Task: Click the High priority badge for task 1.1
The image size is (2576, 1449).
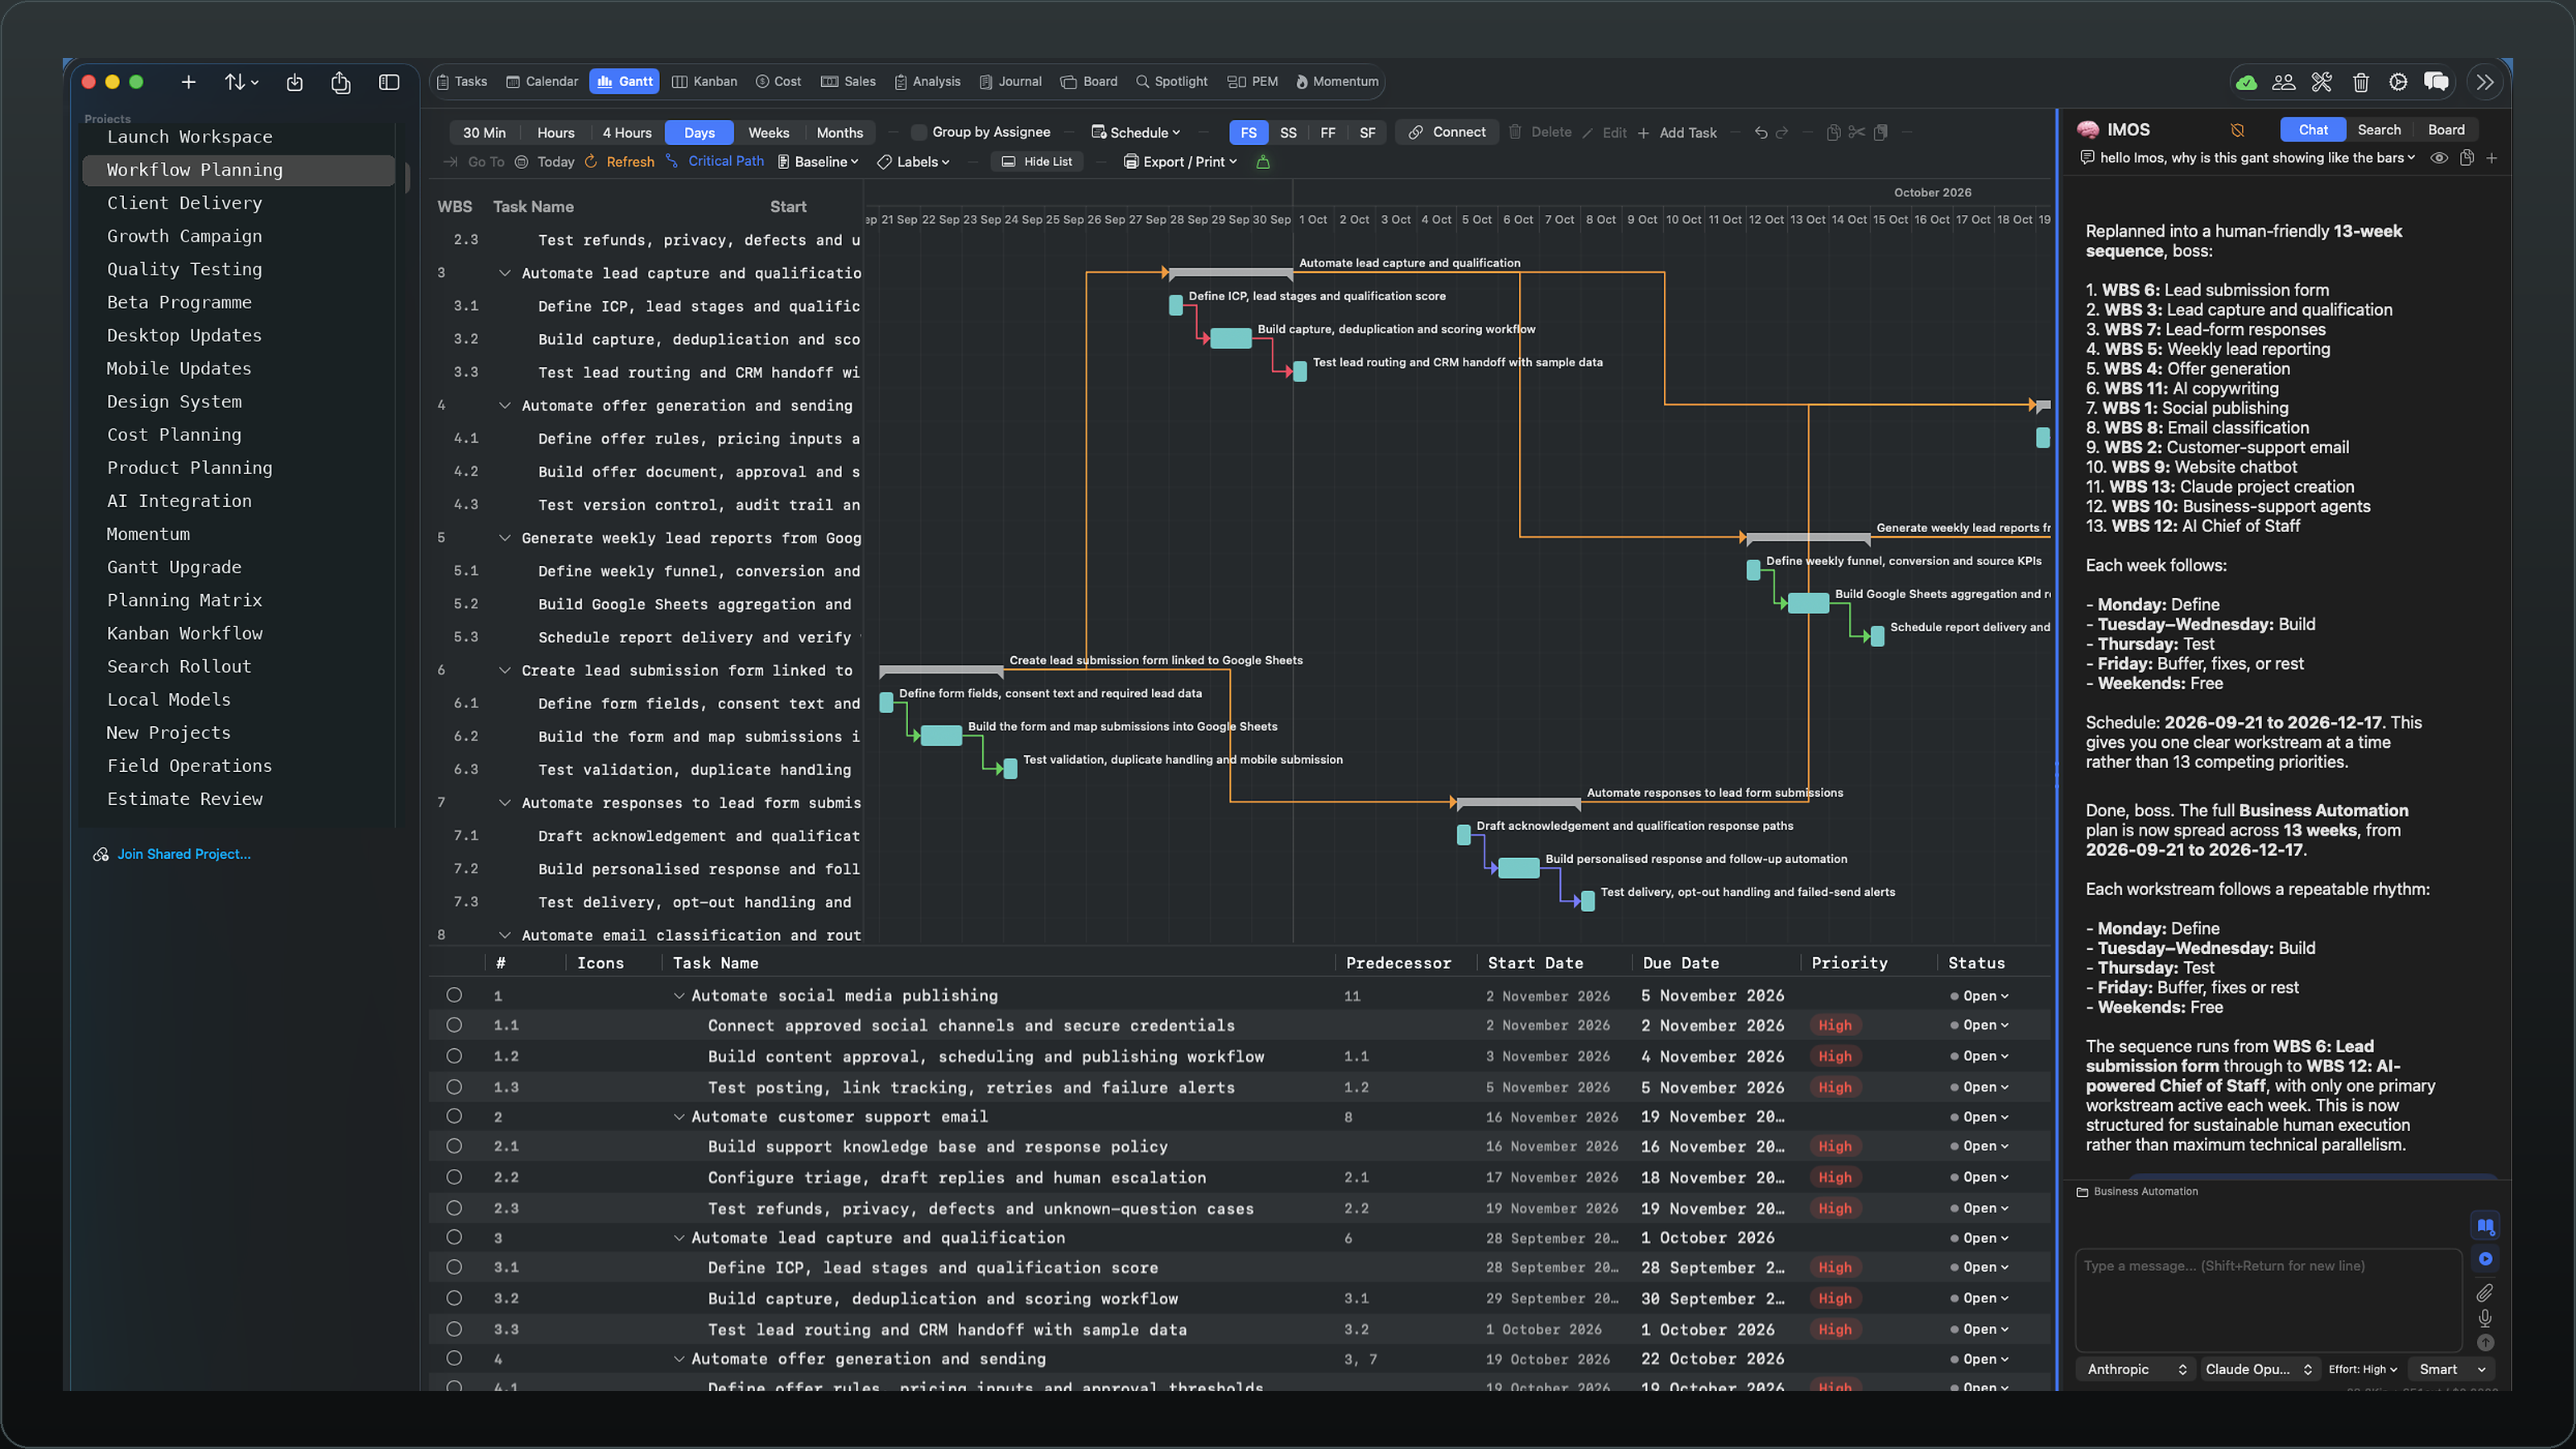Action: (x=1834, y=1025)
